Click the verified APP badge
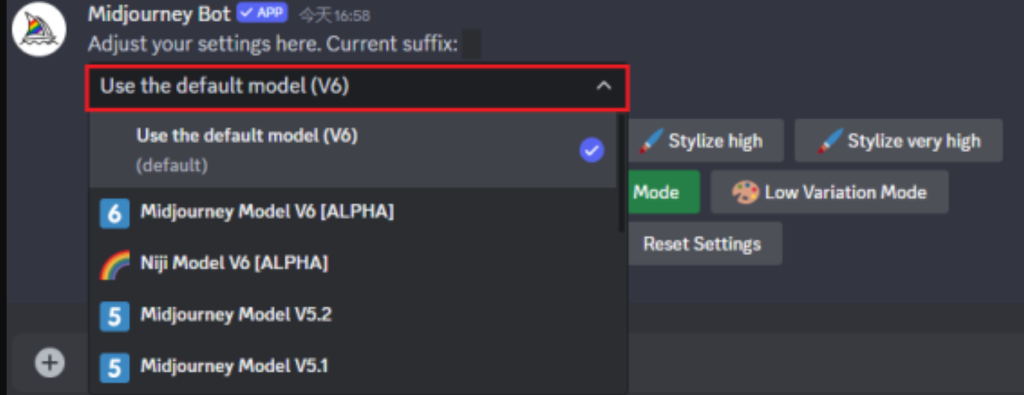 click(x=263, y=12)
